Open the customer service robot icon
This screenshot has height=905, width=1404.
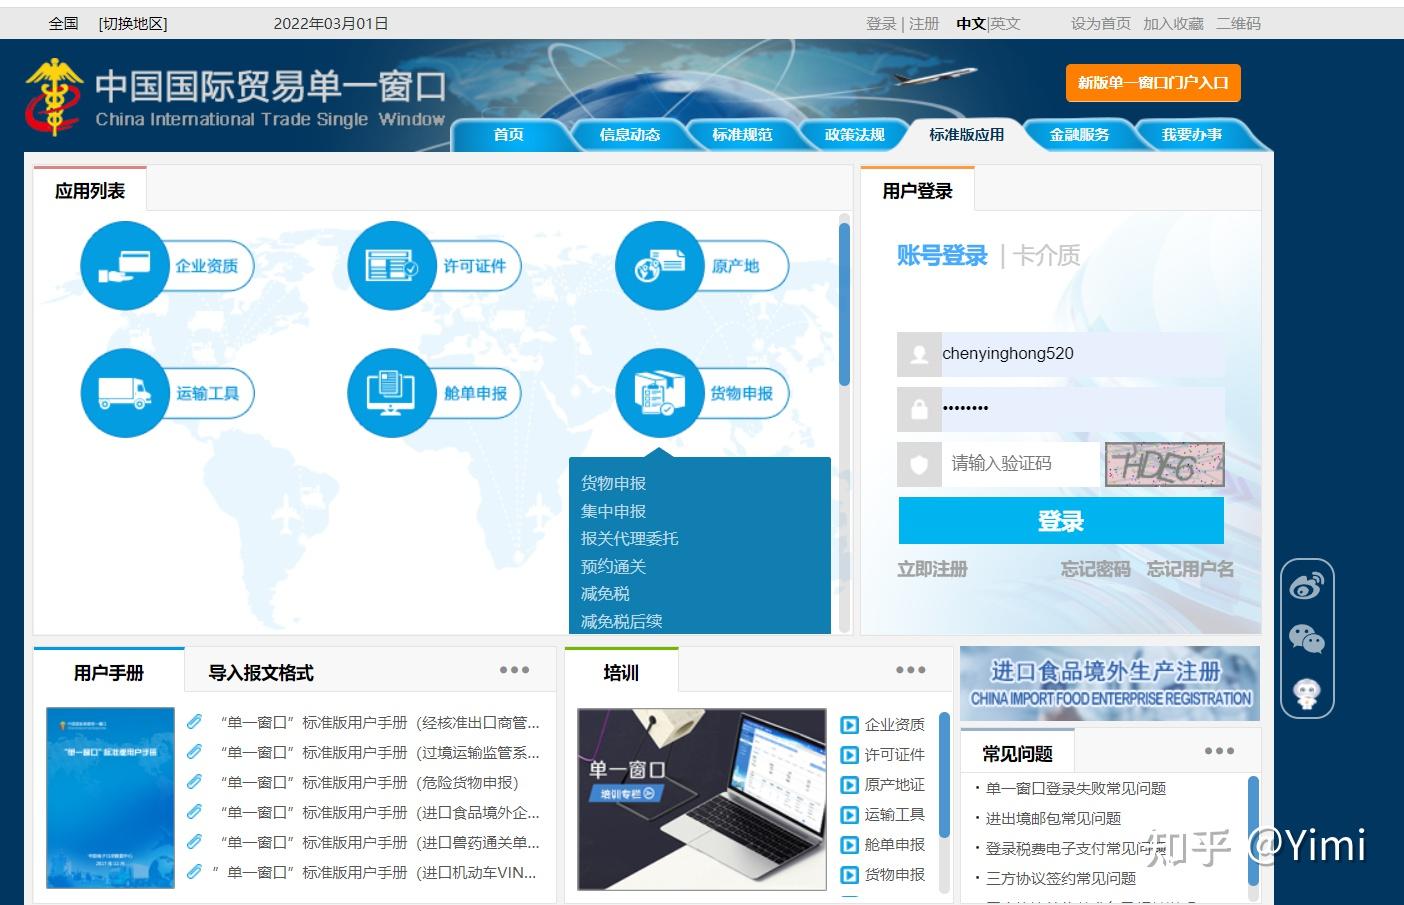tap(1307, 690)
